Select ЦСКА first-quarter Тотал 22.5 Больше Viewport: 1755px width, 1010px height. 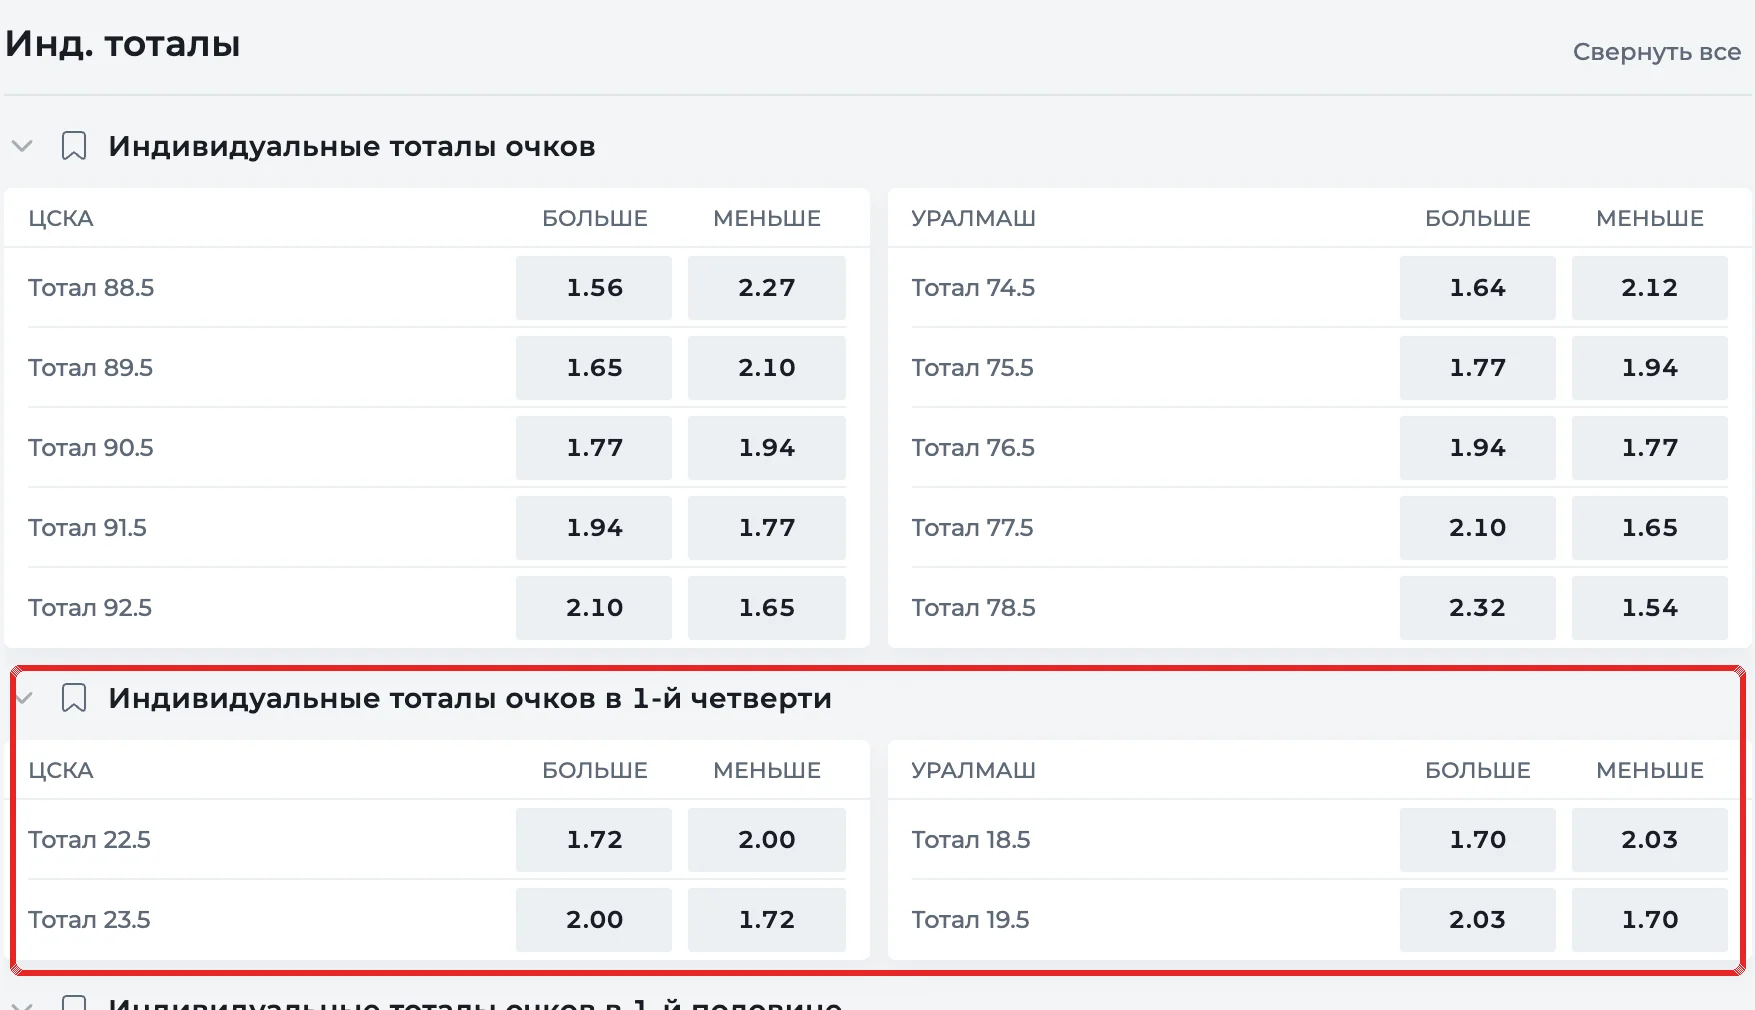594,840
